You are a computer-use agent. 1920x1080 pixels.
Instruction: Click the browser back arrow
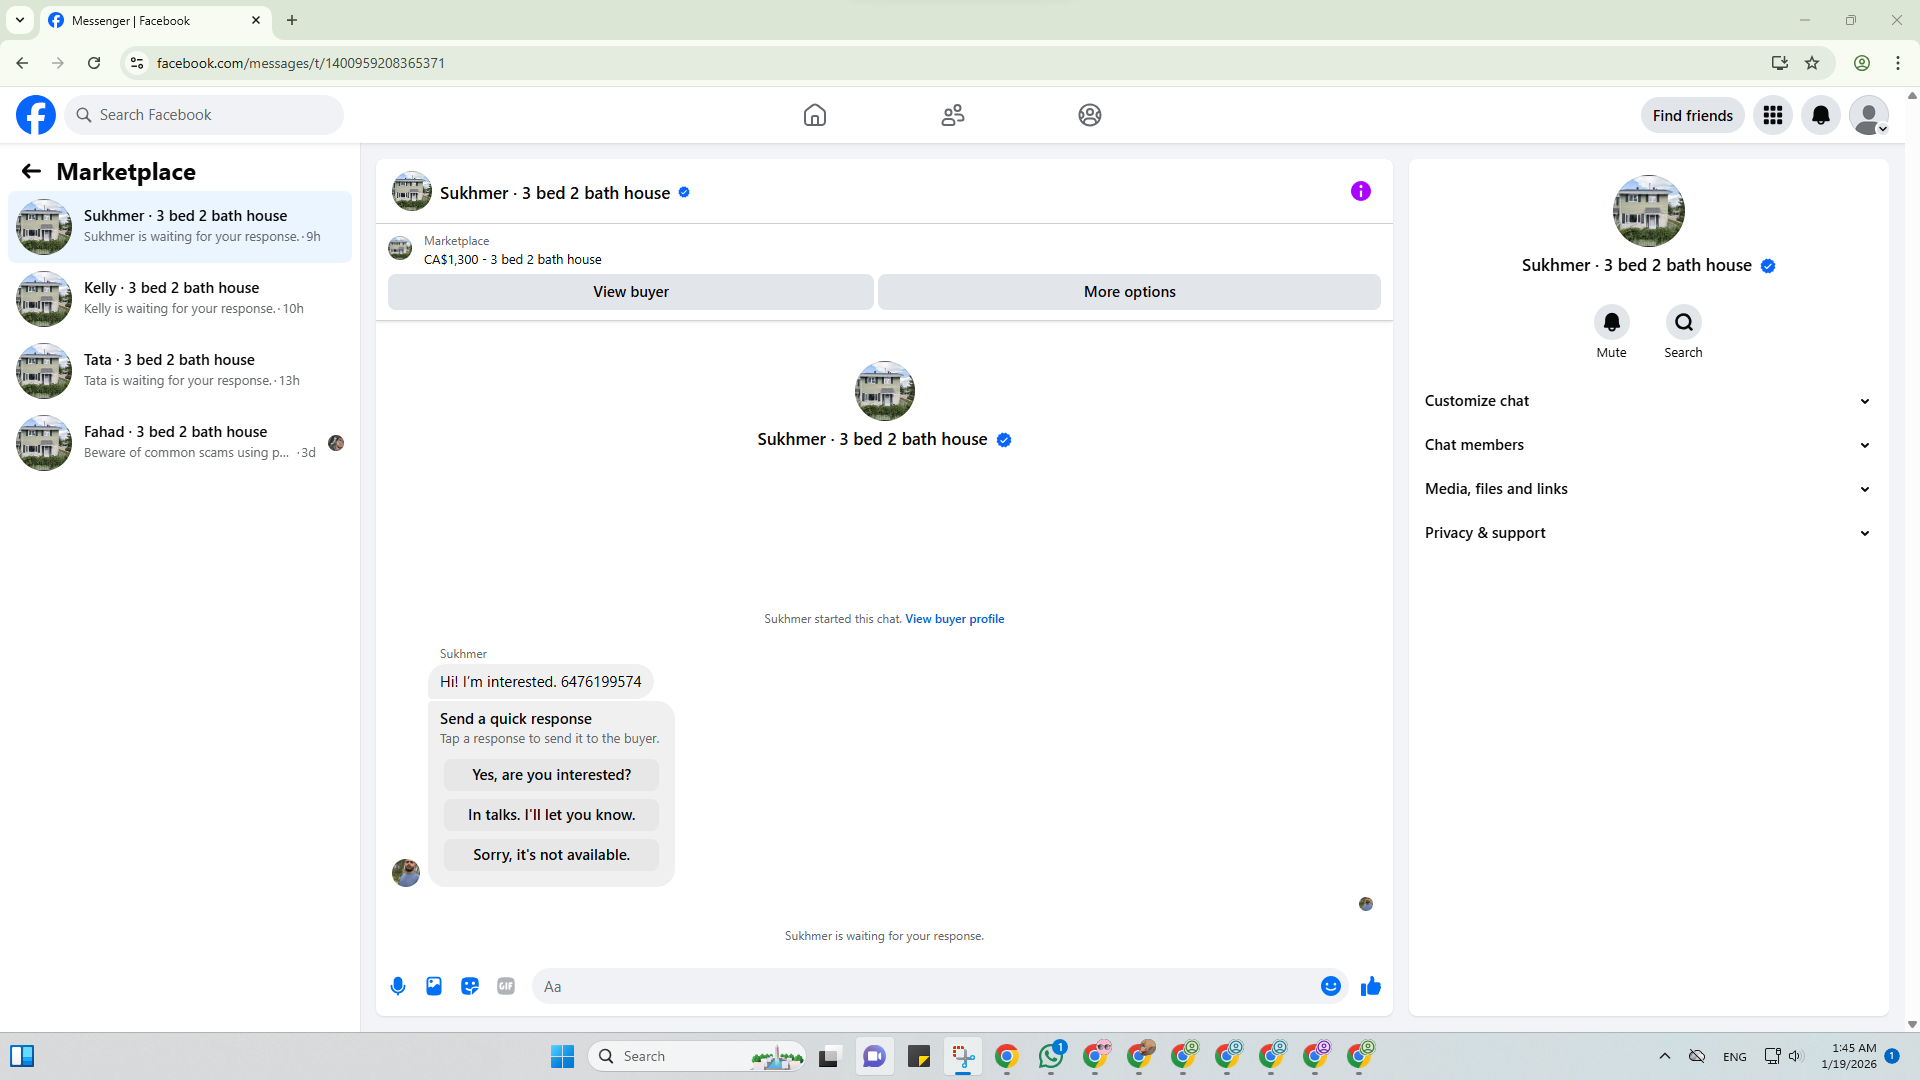[x=22, y=63]
